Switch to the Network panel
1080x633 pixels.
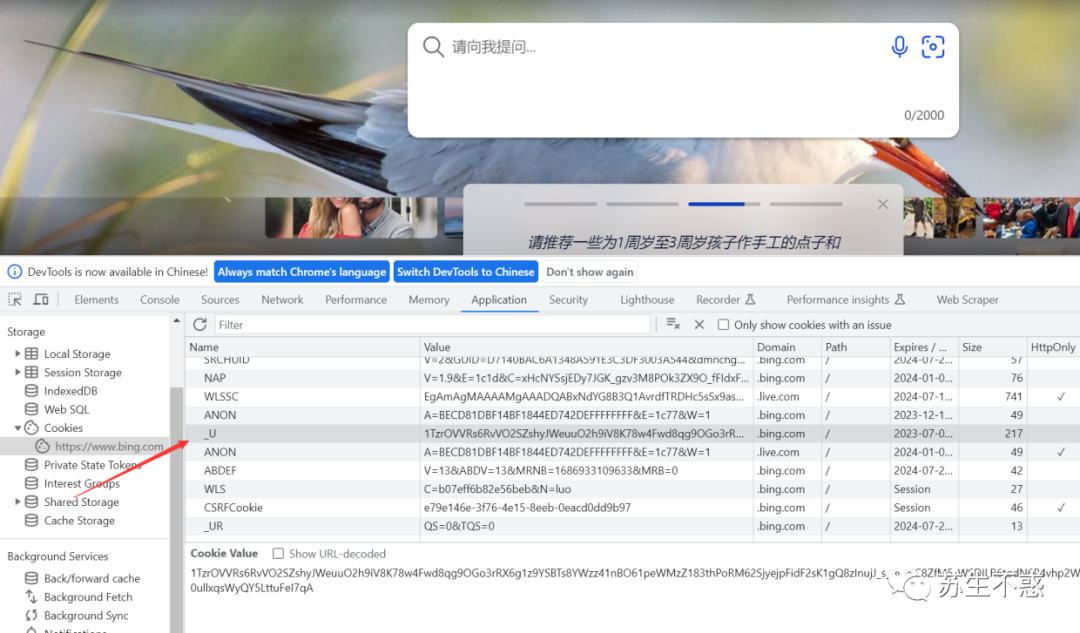(x=282, y=299)
